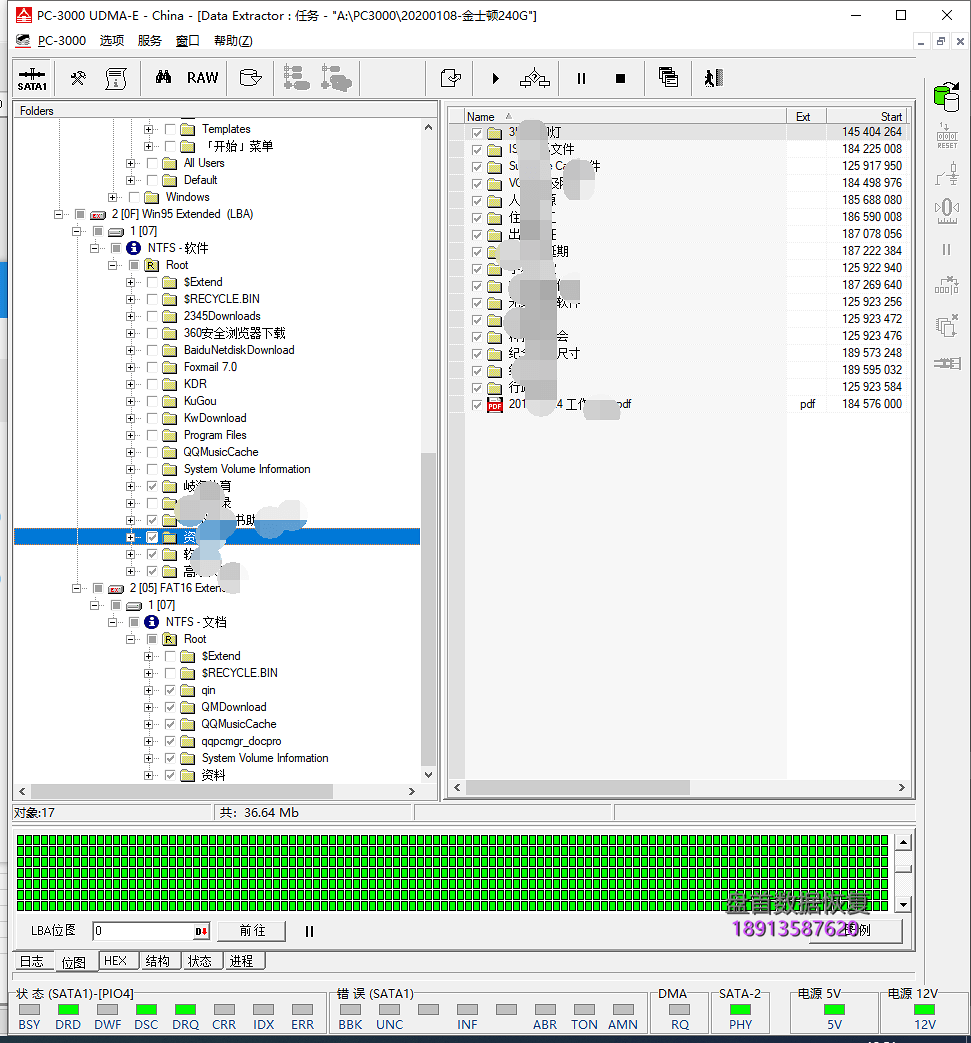Image resolution: width=971 pixels, height=1043 pixels.
Task: Click the green database icon on right sidebar
Action: pyautogui.click(x=945, y=97)
